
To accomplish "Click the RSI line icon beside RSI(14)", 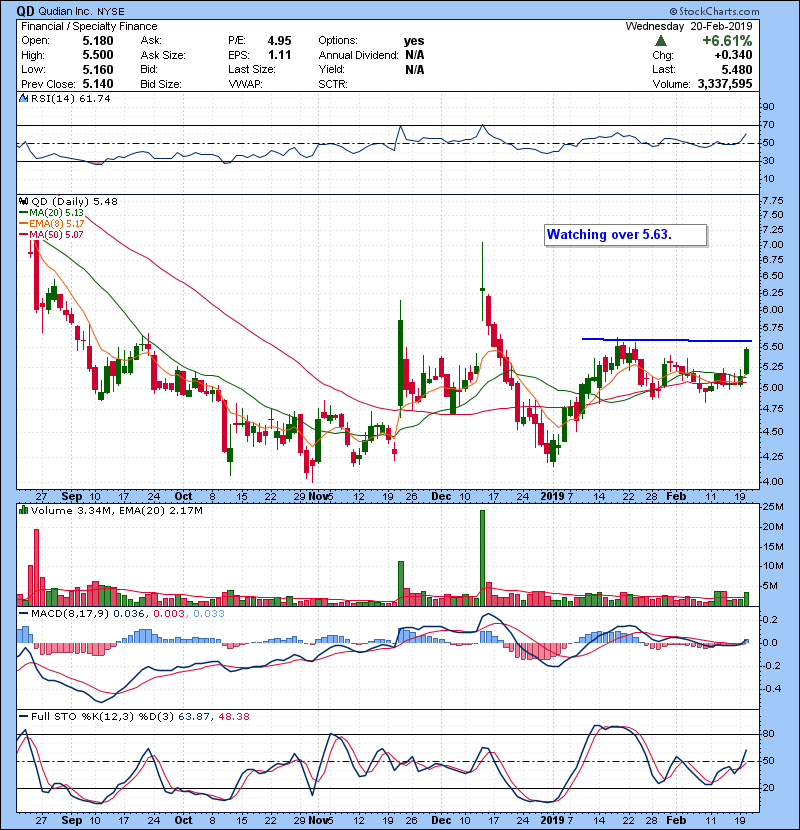I will pos(23,98).
